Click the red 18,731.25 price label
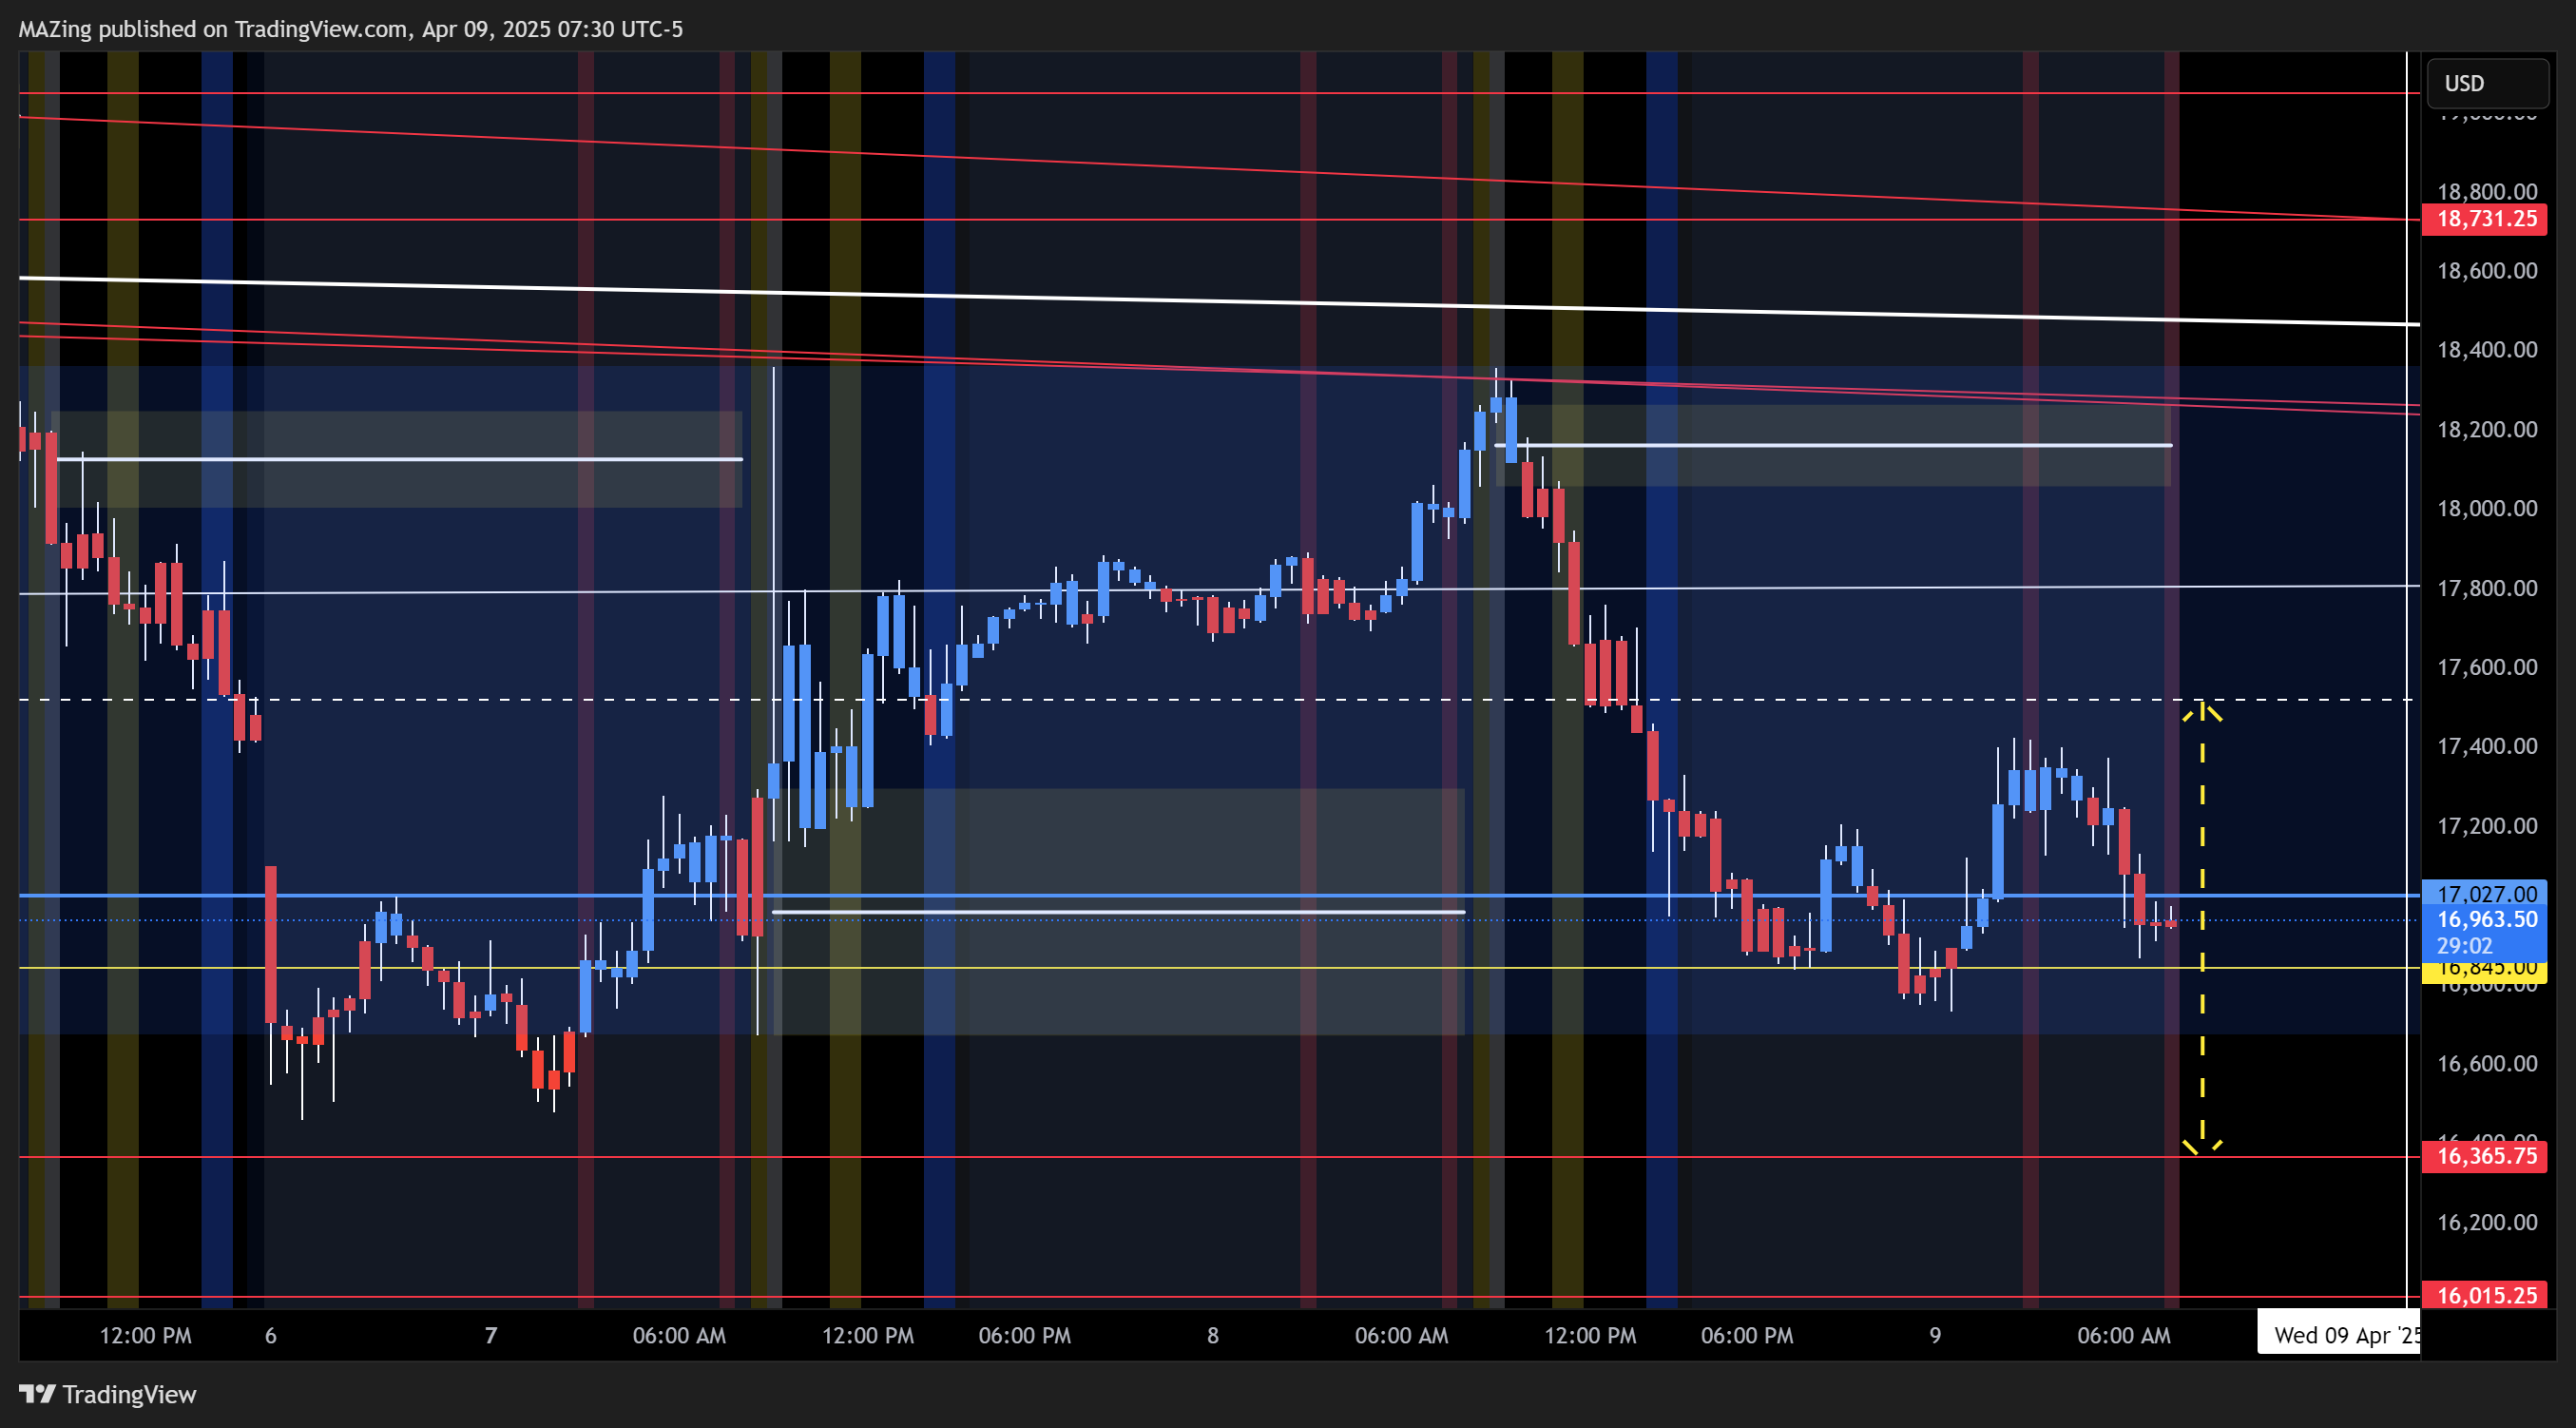 click(x=2484, y=219)
